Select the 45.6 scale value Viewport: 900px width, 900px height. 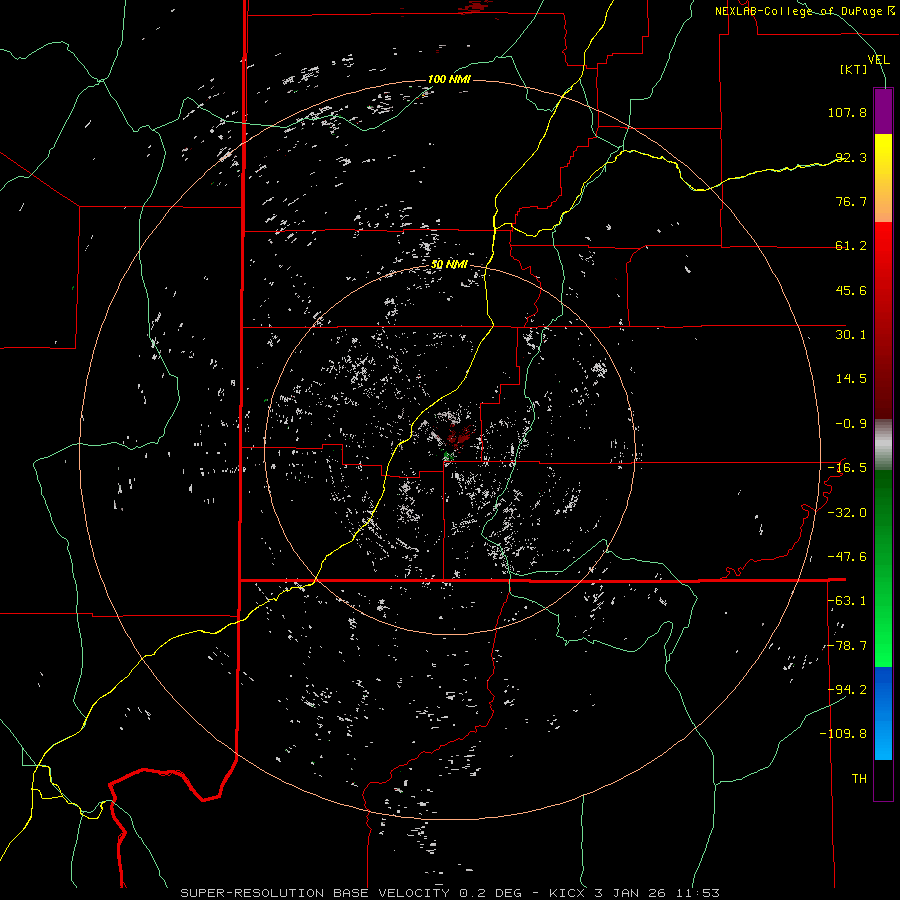click(x=851, y=290)
